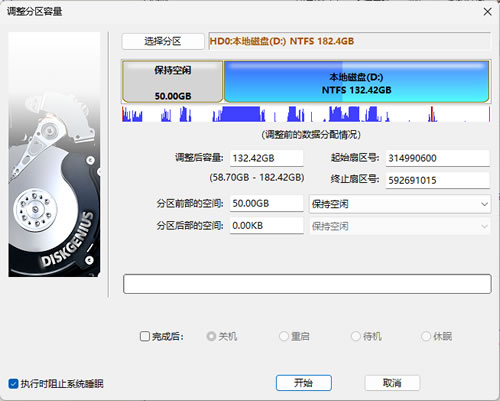Click the DiskGenius hard drive image
500x401 pixels.
[54, 154]
